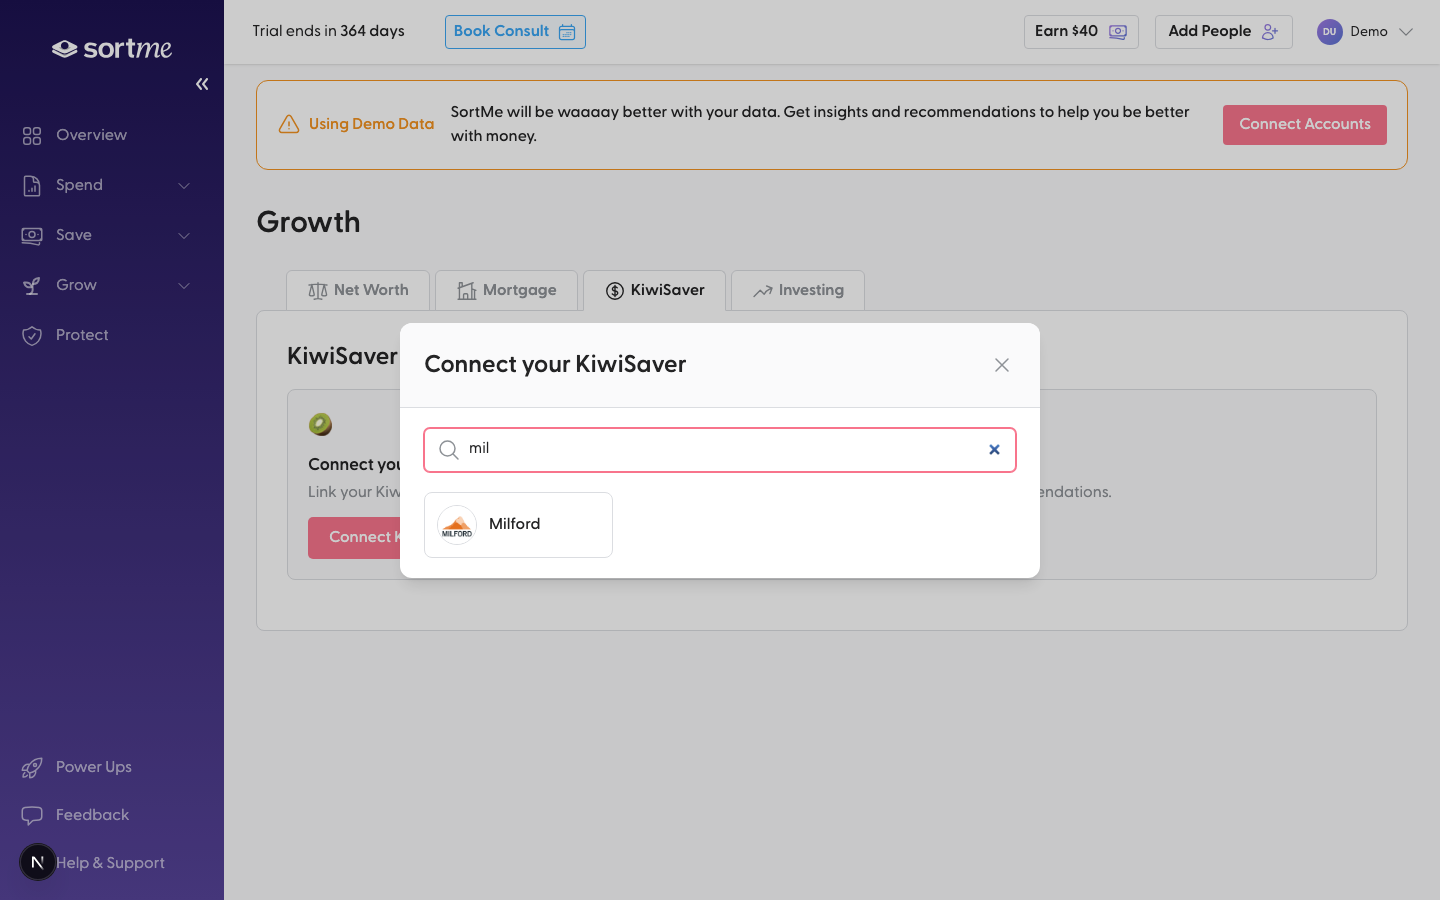This screenshot has height=900, width=1440.
Task: Click into the KiwiSaver search field
Action: (x=720, y=450)
